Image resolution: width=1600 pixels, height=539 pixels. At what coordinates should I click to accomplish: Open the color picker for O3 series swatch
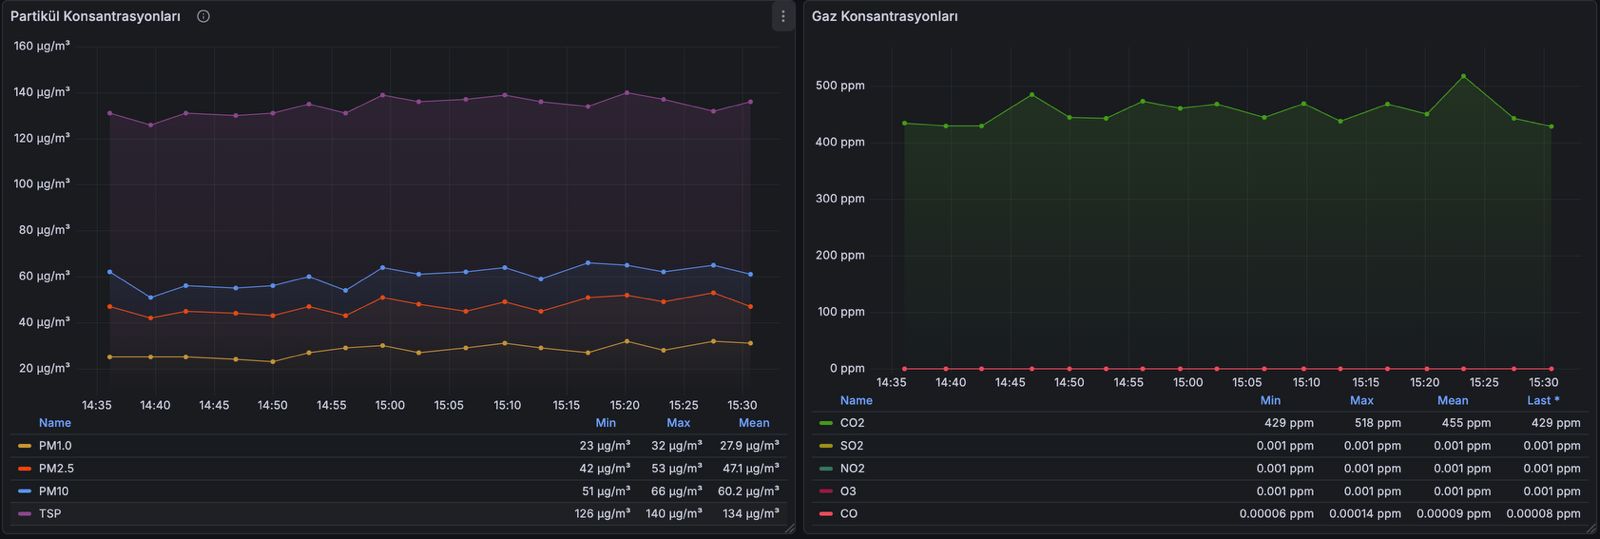coord(826,491)
